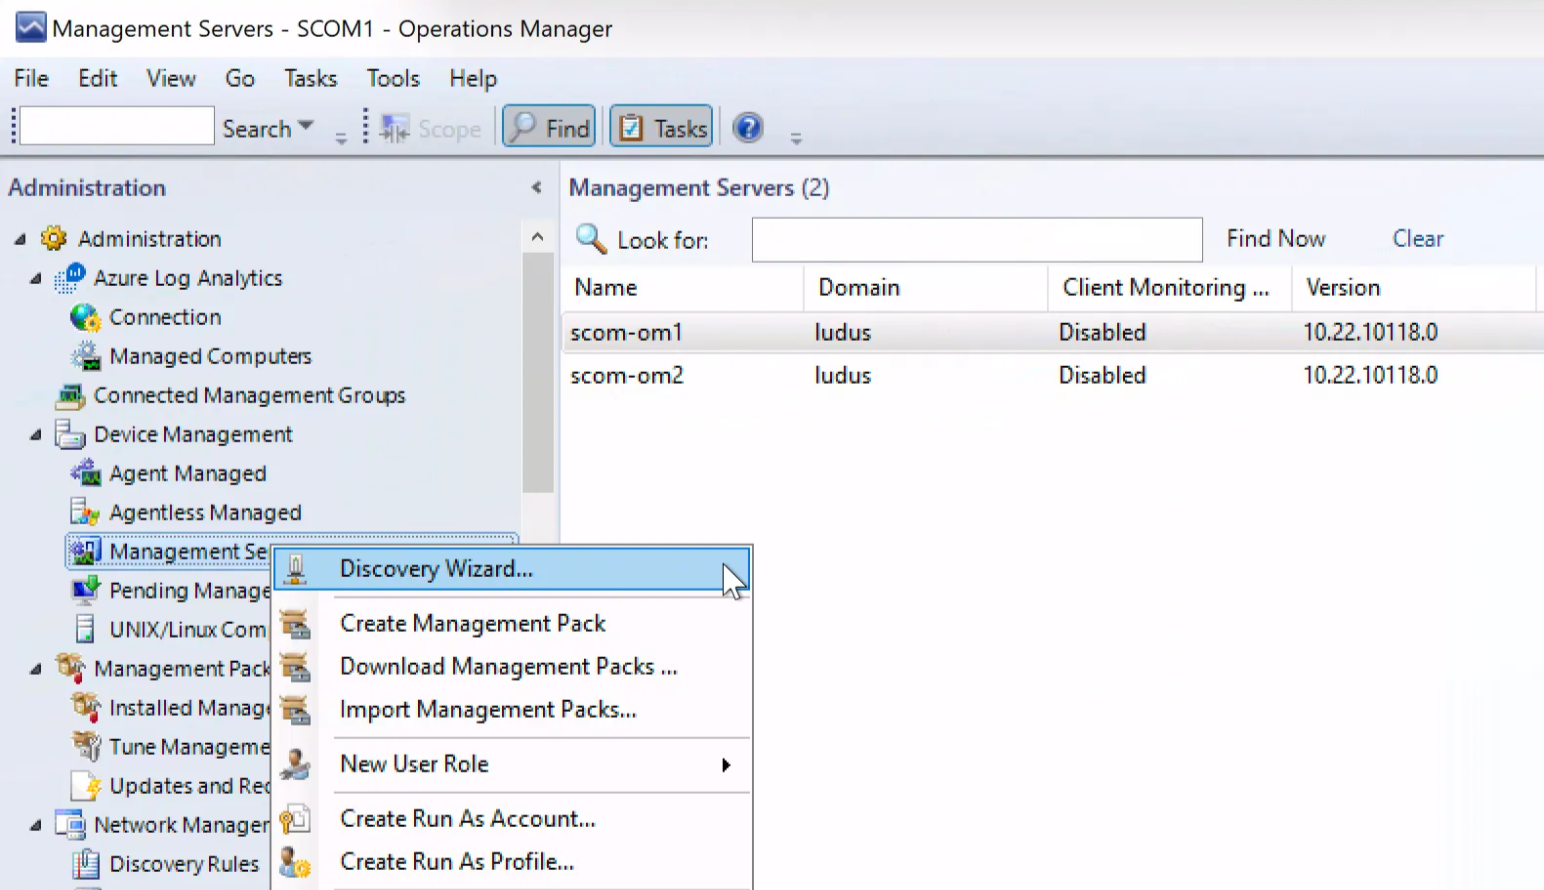The height and width of the screenshot is (890, 1544).
Task: Click the Clear link
Action: pyautogui.click(x=1417, y=239)
